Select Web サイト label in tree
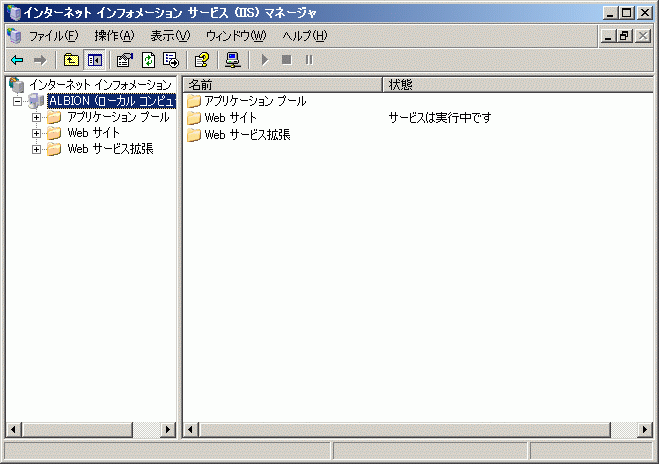 (94, 133)
